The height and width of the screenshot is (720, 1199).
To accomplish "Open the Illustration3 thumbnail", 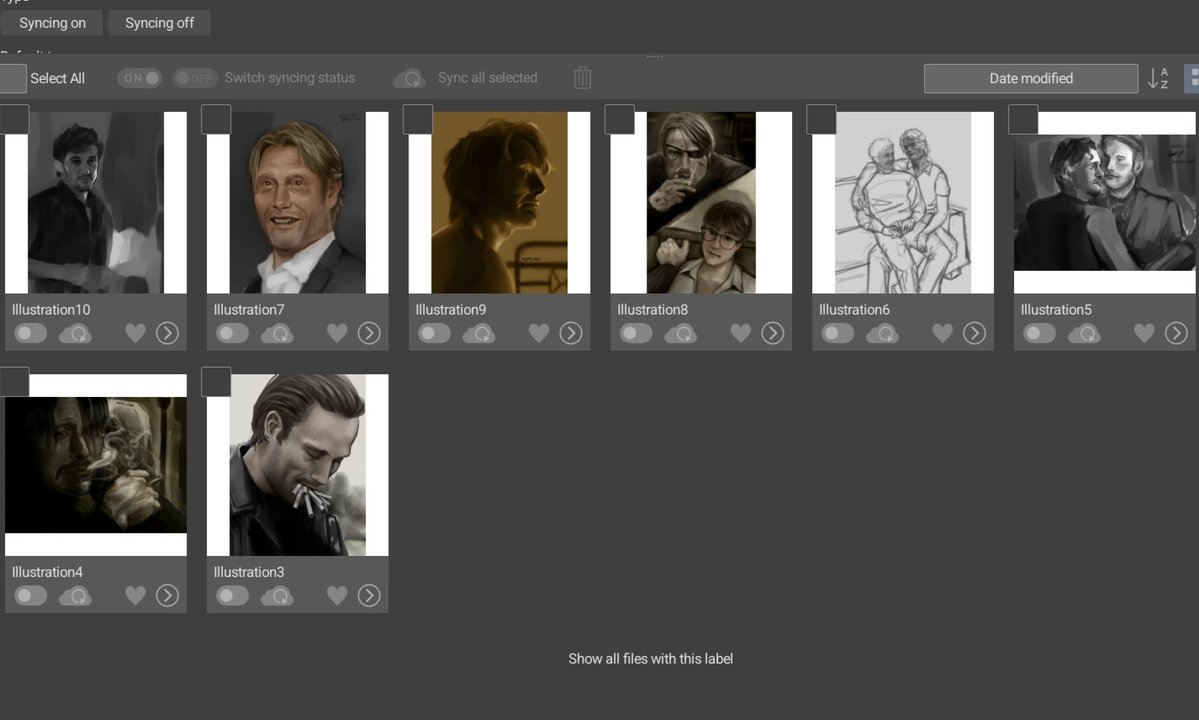I will (297, 465).
